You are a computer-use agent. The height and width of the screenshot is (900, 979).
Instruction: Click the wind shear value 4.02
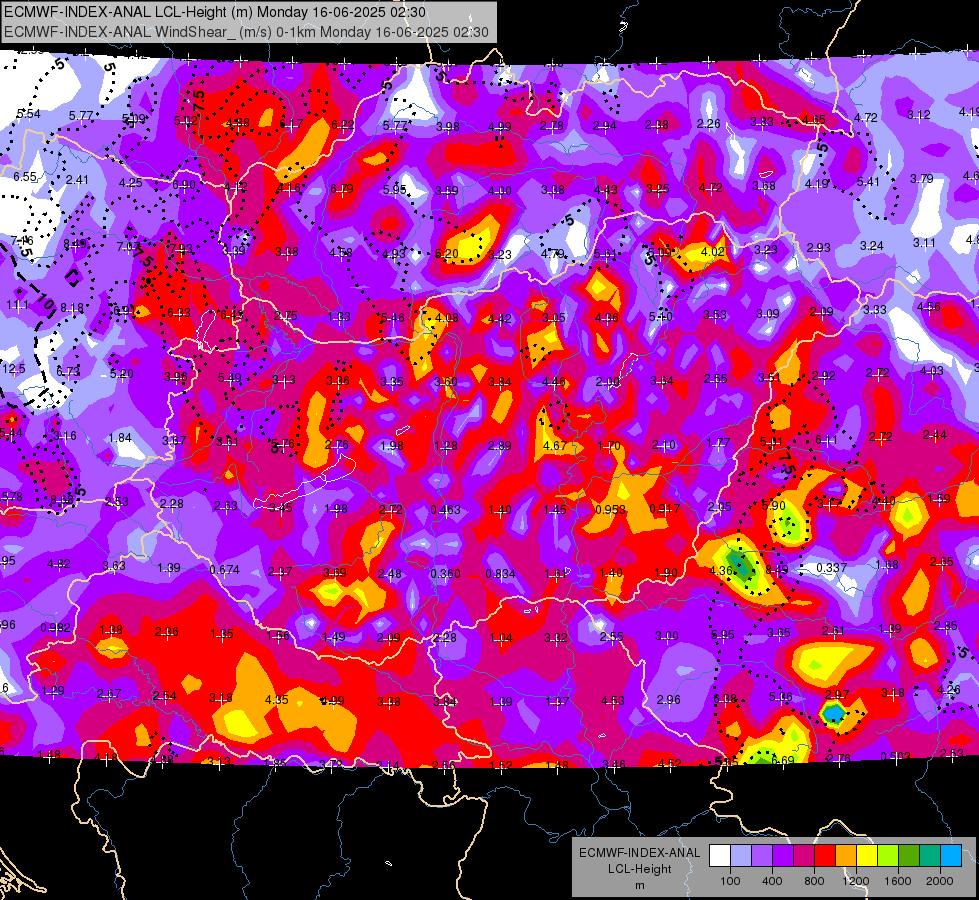click(x=712, y=252)
